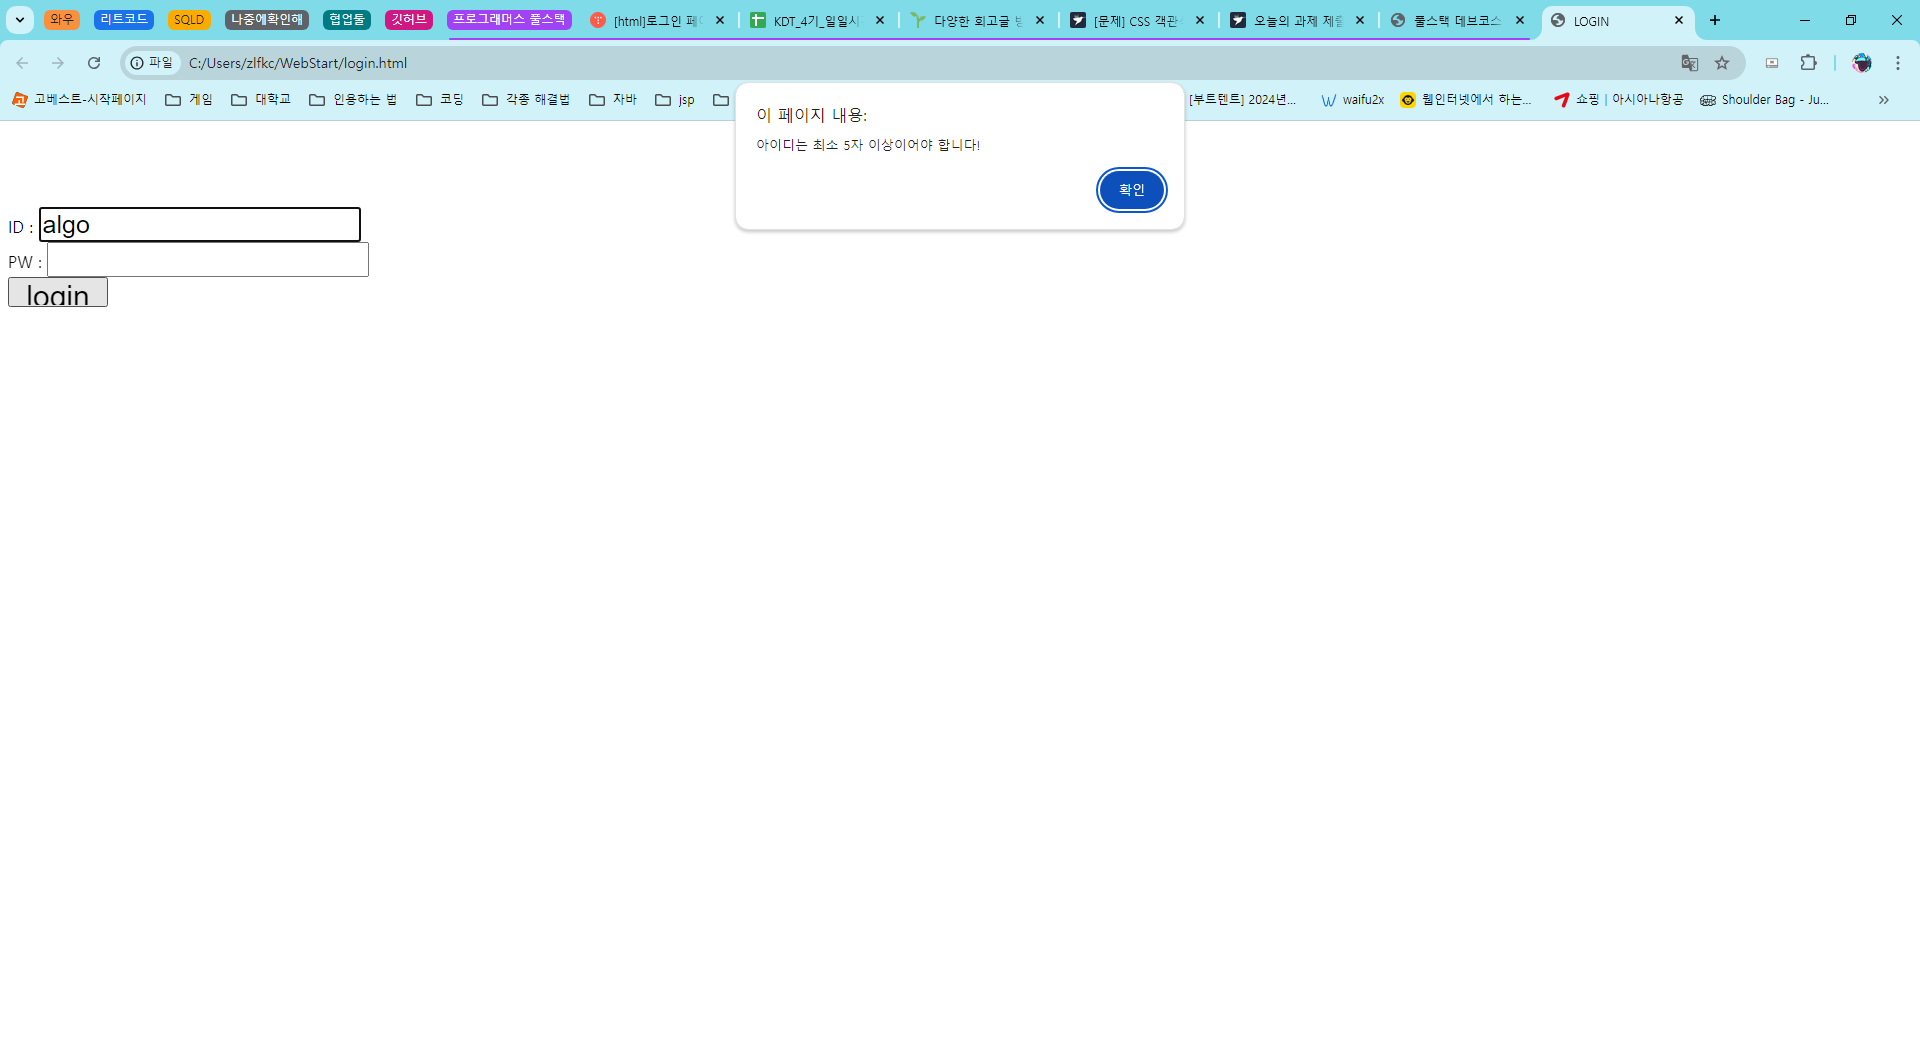Close the [html]로그인 tab
Image resolution: width=1920 pixels, height=1040 pixels.
coord(720,20)
